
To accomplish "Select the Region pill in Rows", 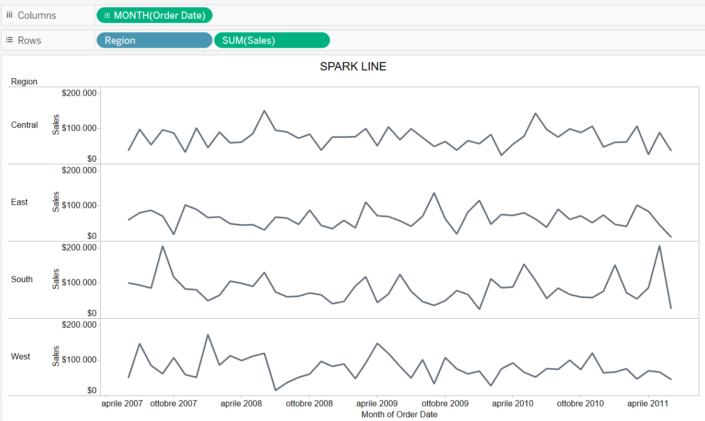I will pyautogui.click(x=152, y=40).
